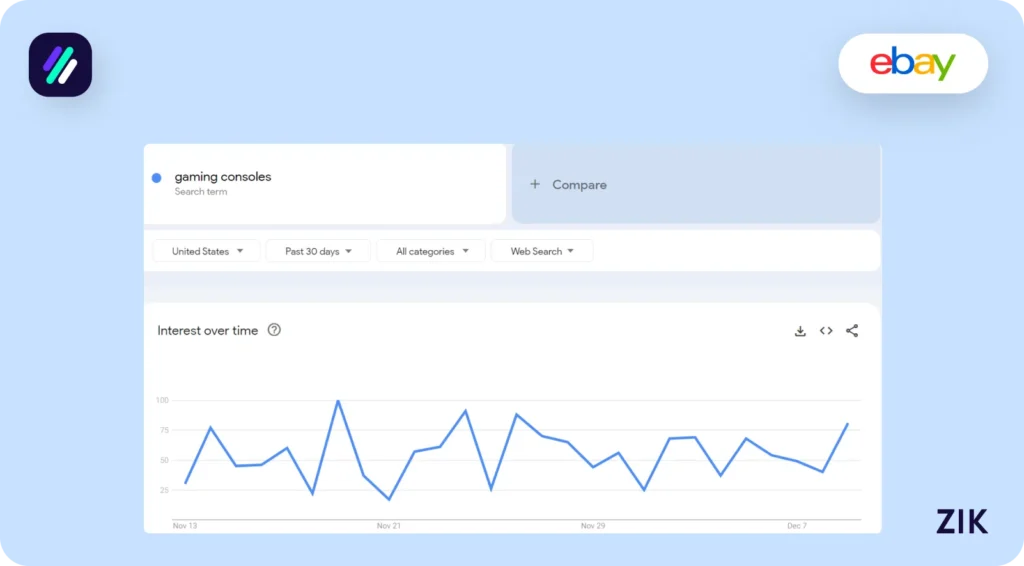Click the highest peak on the trend line

[x=338, y=401]
